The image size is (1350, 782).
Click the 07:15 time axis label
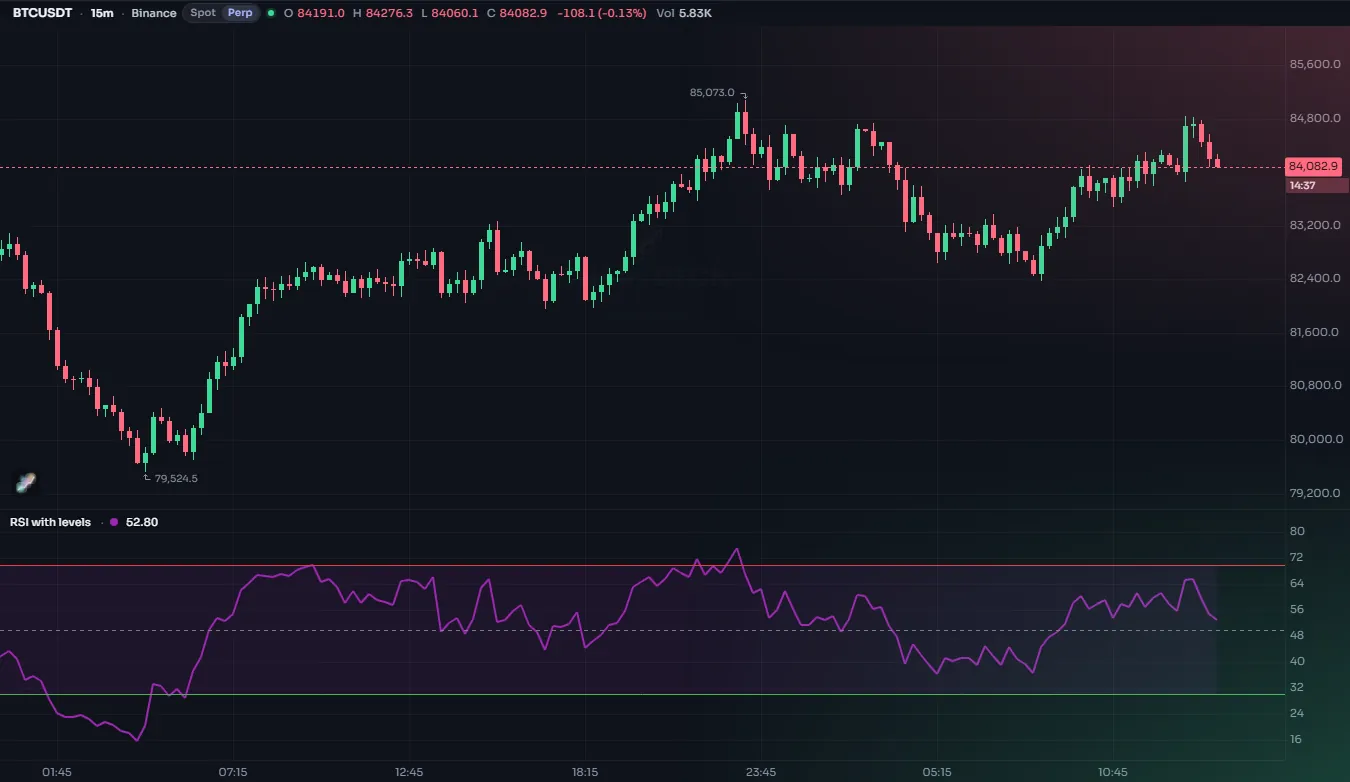(233, 772)
